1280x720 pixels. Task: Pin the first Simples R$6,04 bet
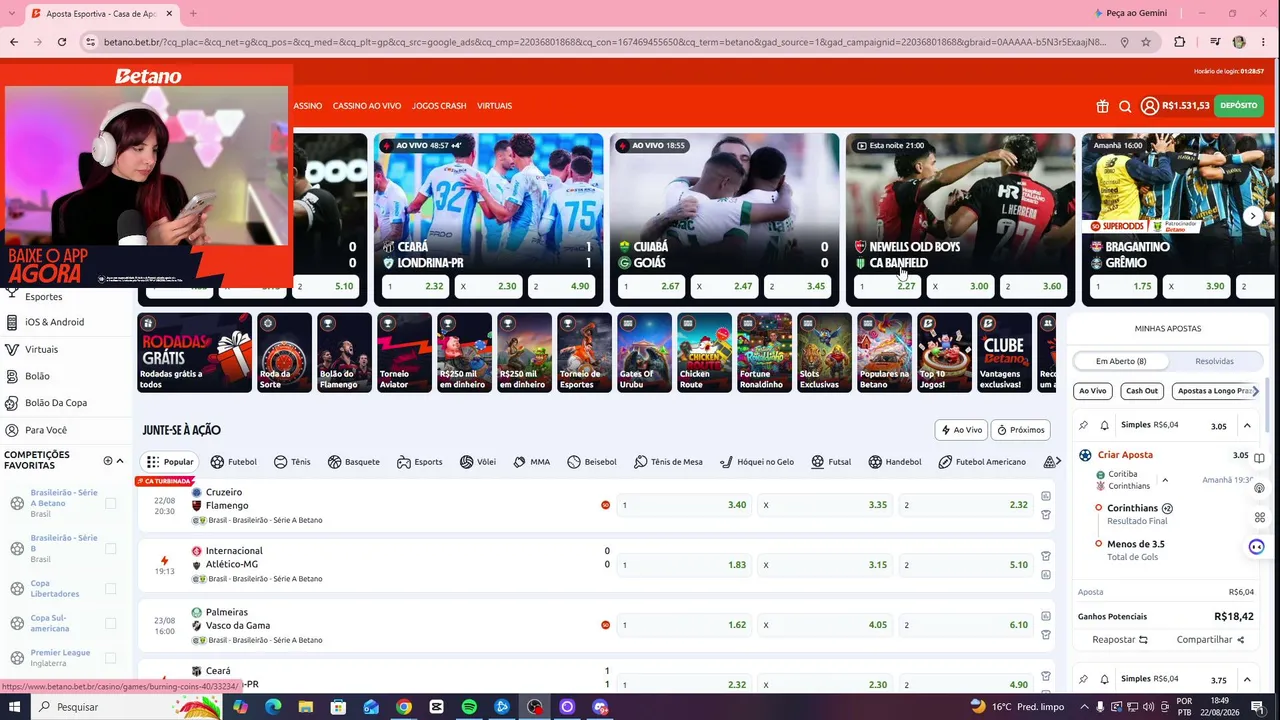[x=1083, y=425]
